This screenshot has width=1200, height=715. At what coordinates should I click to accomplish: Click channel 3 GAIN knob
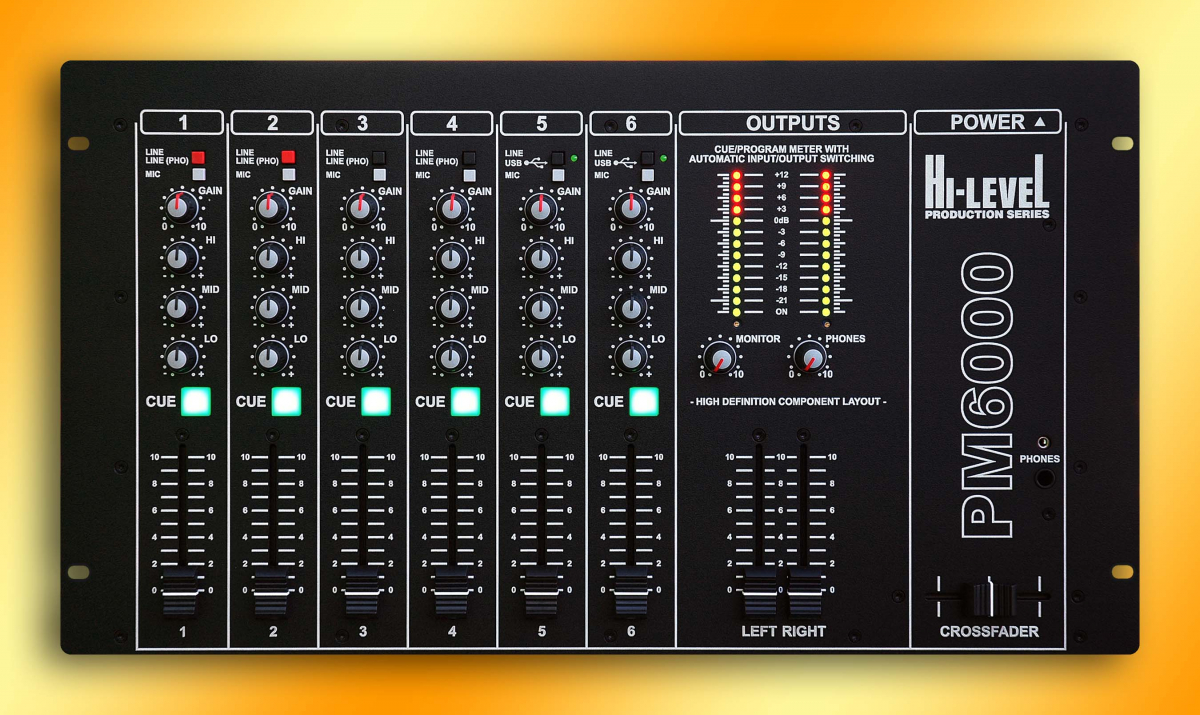pyautogui.click(x=362, y=207)
